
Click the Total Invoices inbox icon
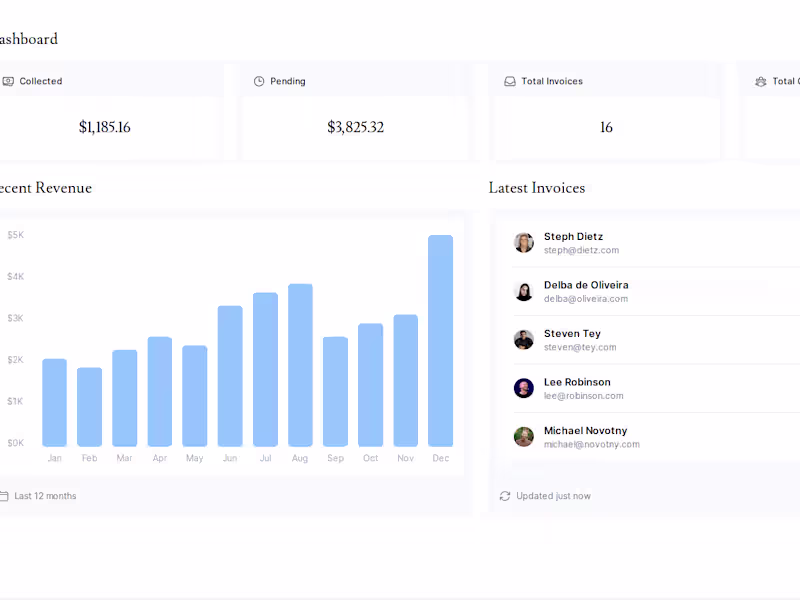pyautogui.click(x=510, y=81)
